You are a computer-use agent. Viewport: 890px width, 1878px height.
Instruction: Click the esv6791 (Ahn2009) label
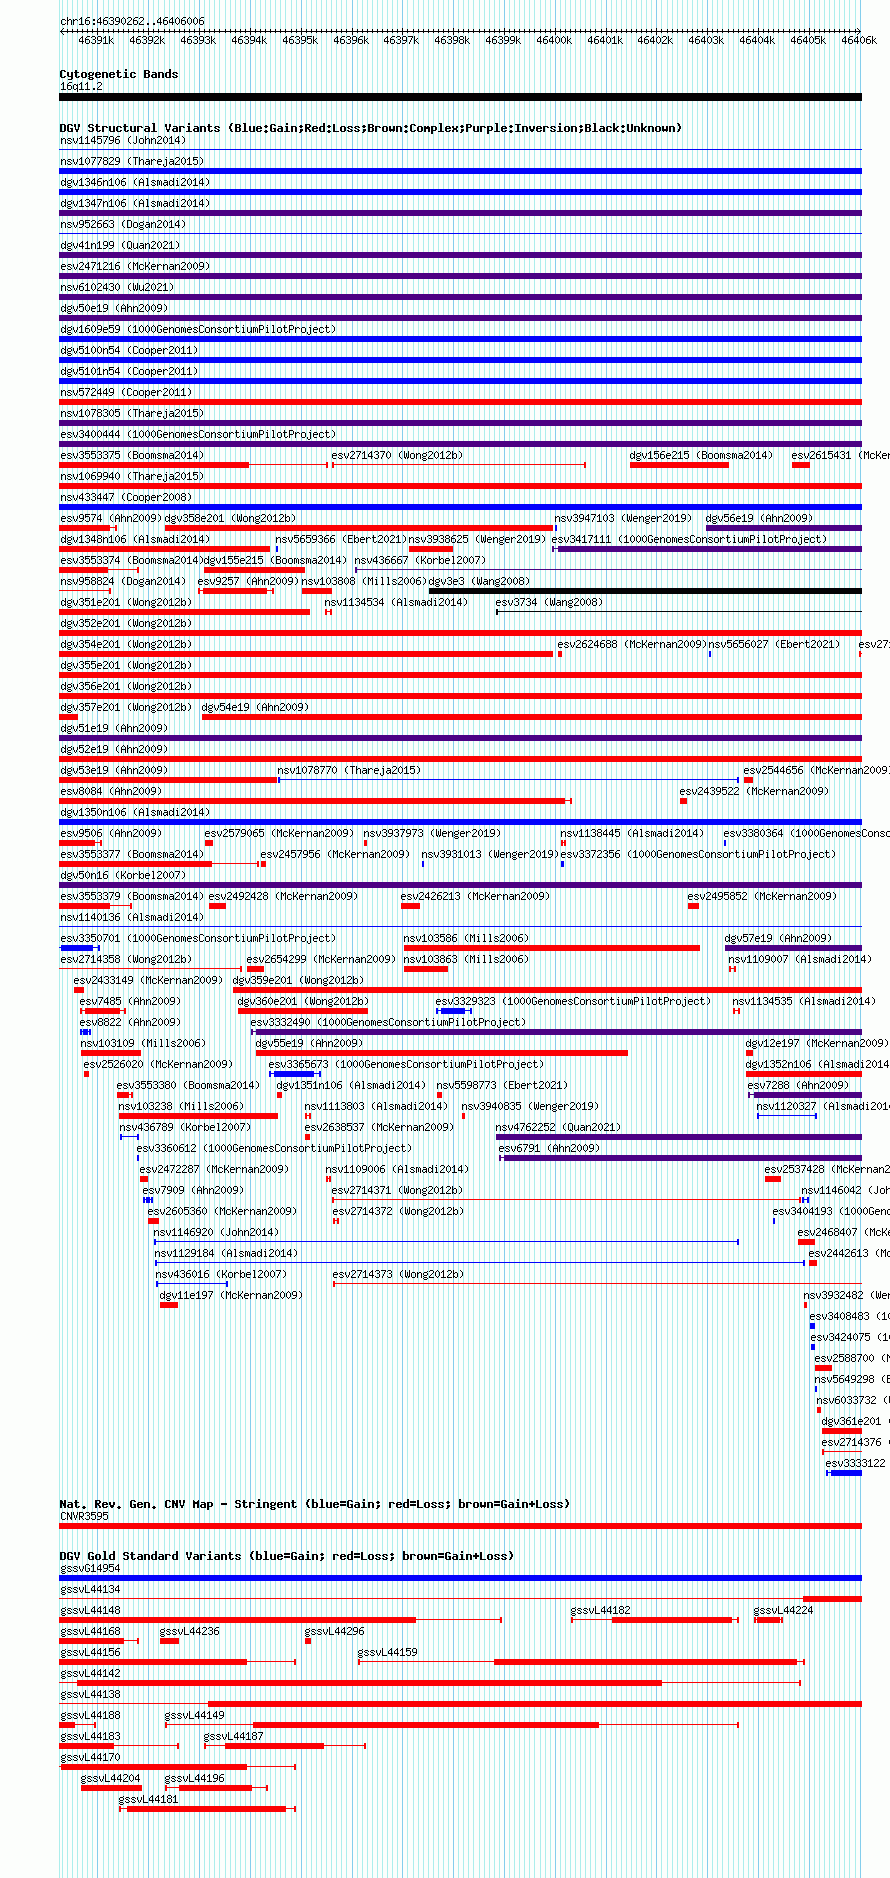549,1148
